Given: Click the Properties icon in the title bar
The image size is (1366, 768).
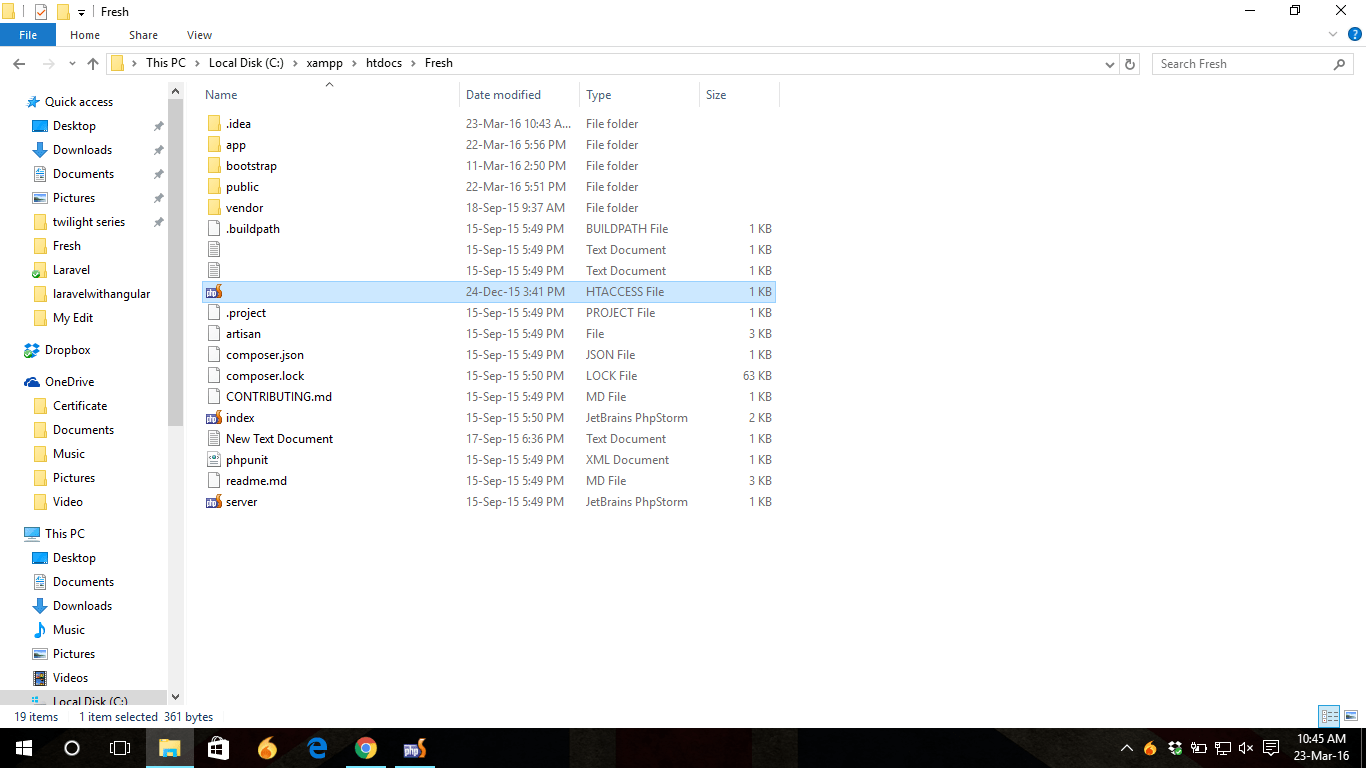Looking at the screenshot, I should pos(40,12).
